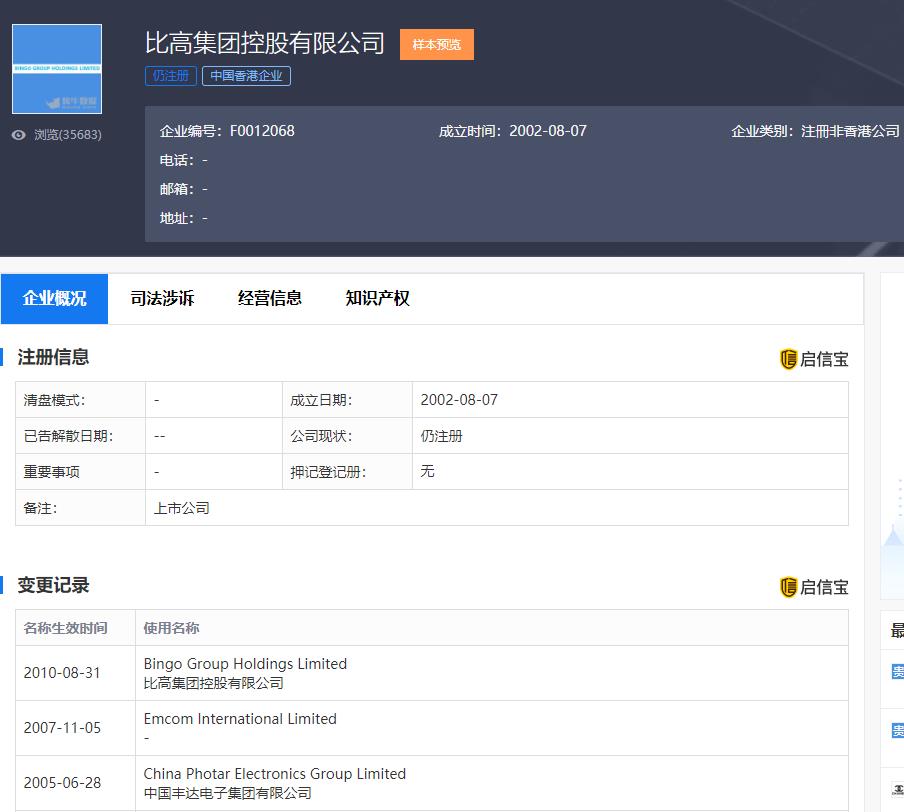The width and height of the screenshot is (904, 812).
Task: Click the 押记登记册 value 无
Action: (x=427, y=471)
